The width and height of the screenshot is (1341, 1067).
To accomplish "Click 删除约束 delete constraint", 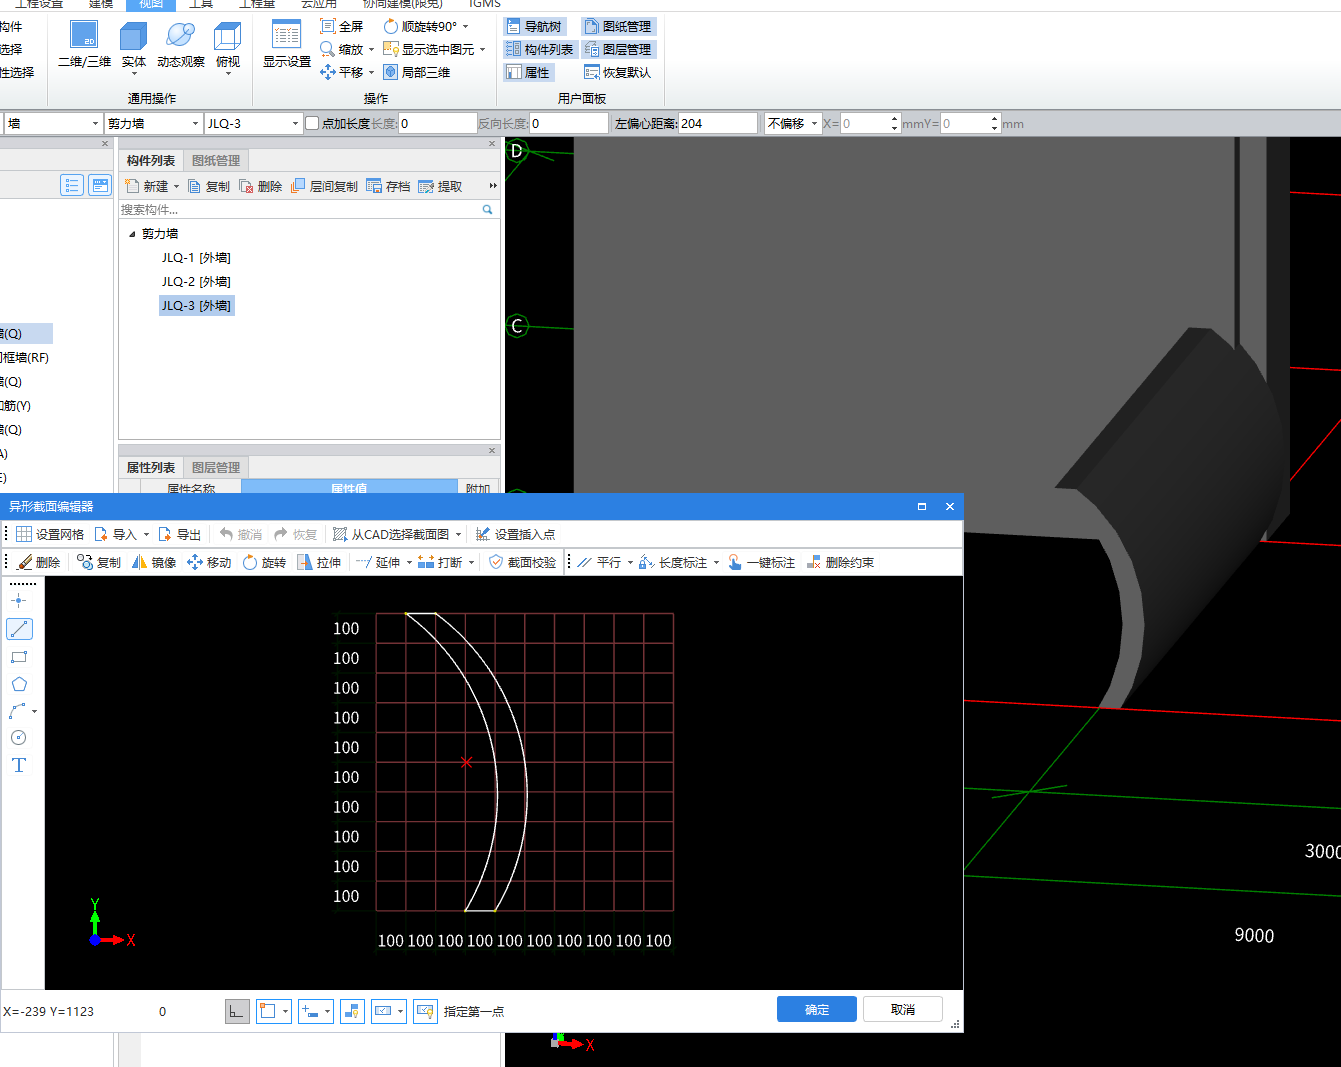I will tap(840, 562).
